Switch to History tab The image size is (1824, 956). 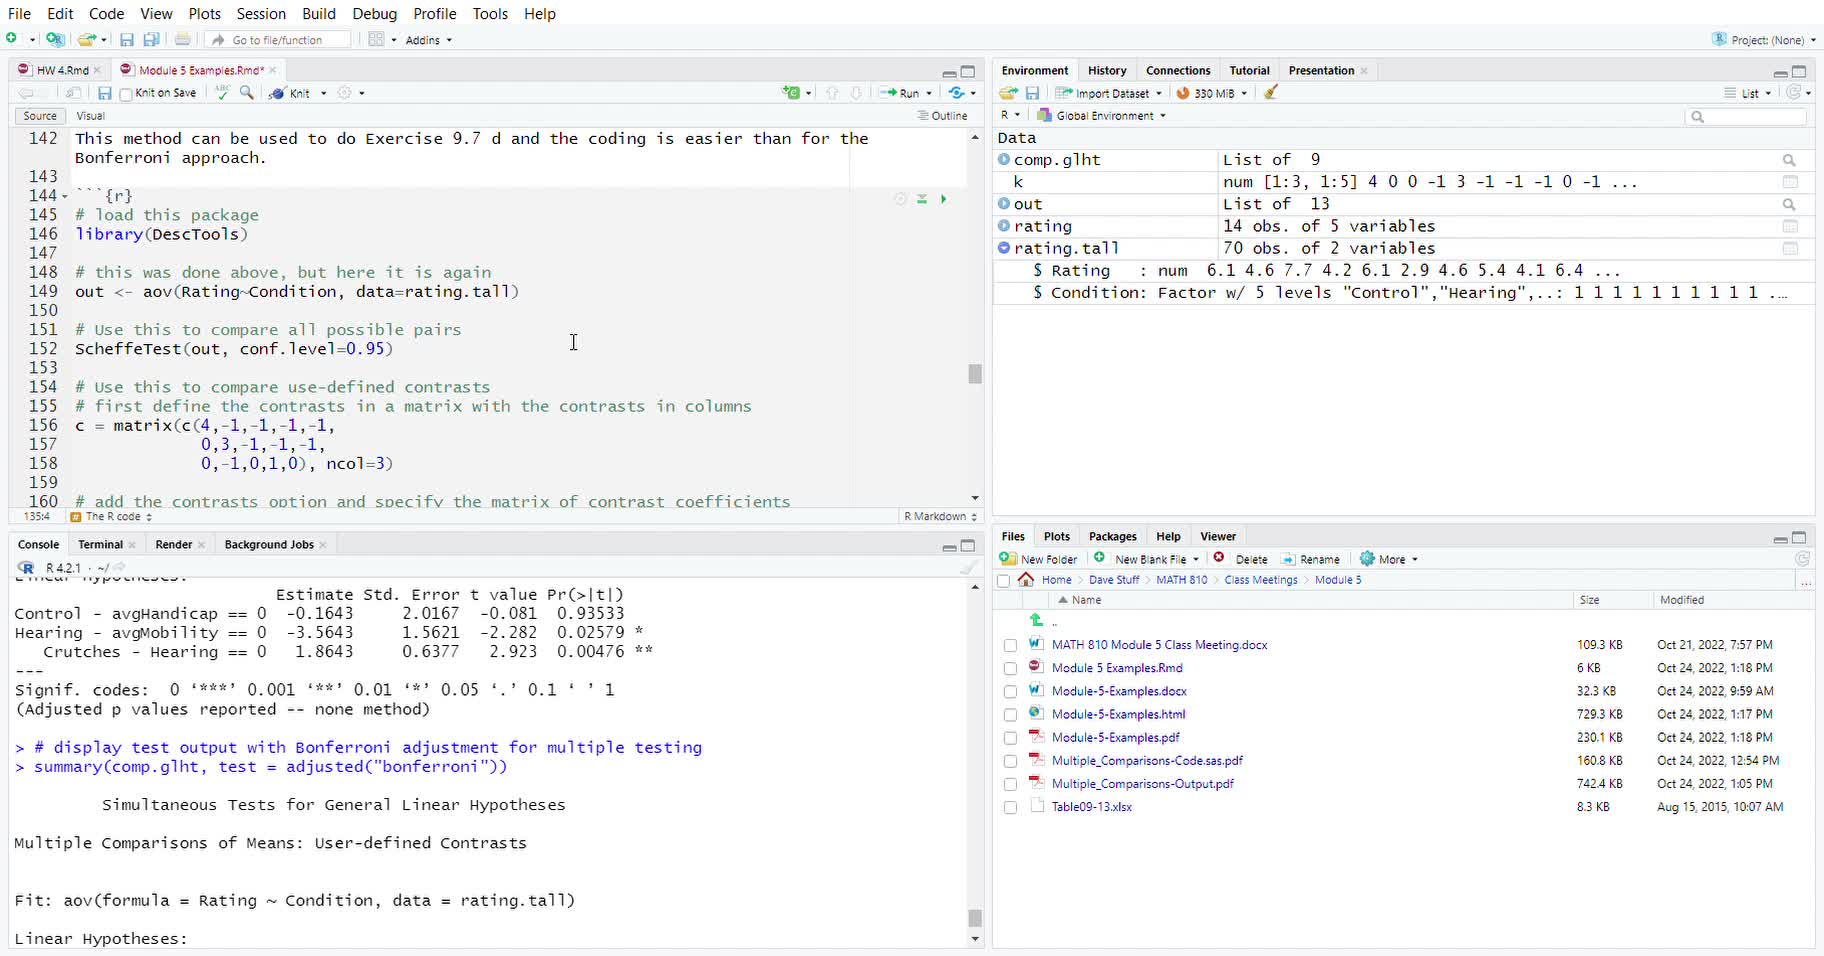tap(1107, 70)
